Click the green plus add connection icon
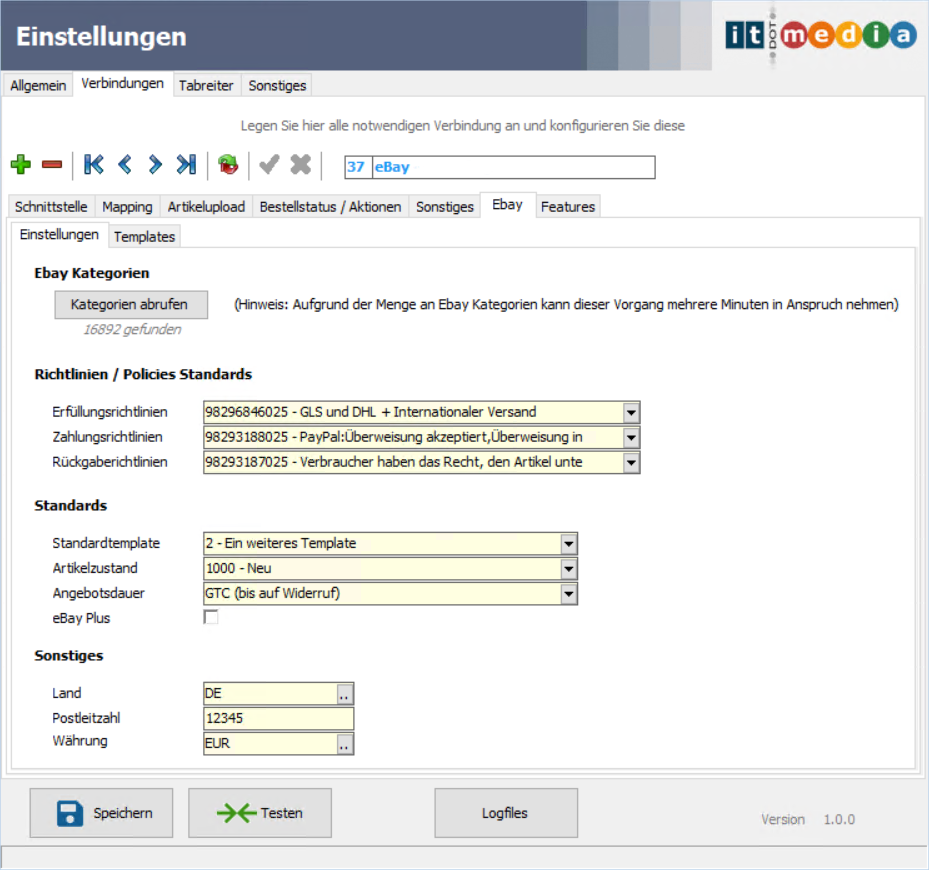929x870 pixels. (20, 165)
